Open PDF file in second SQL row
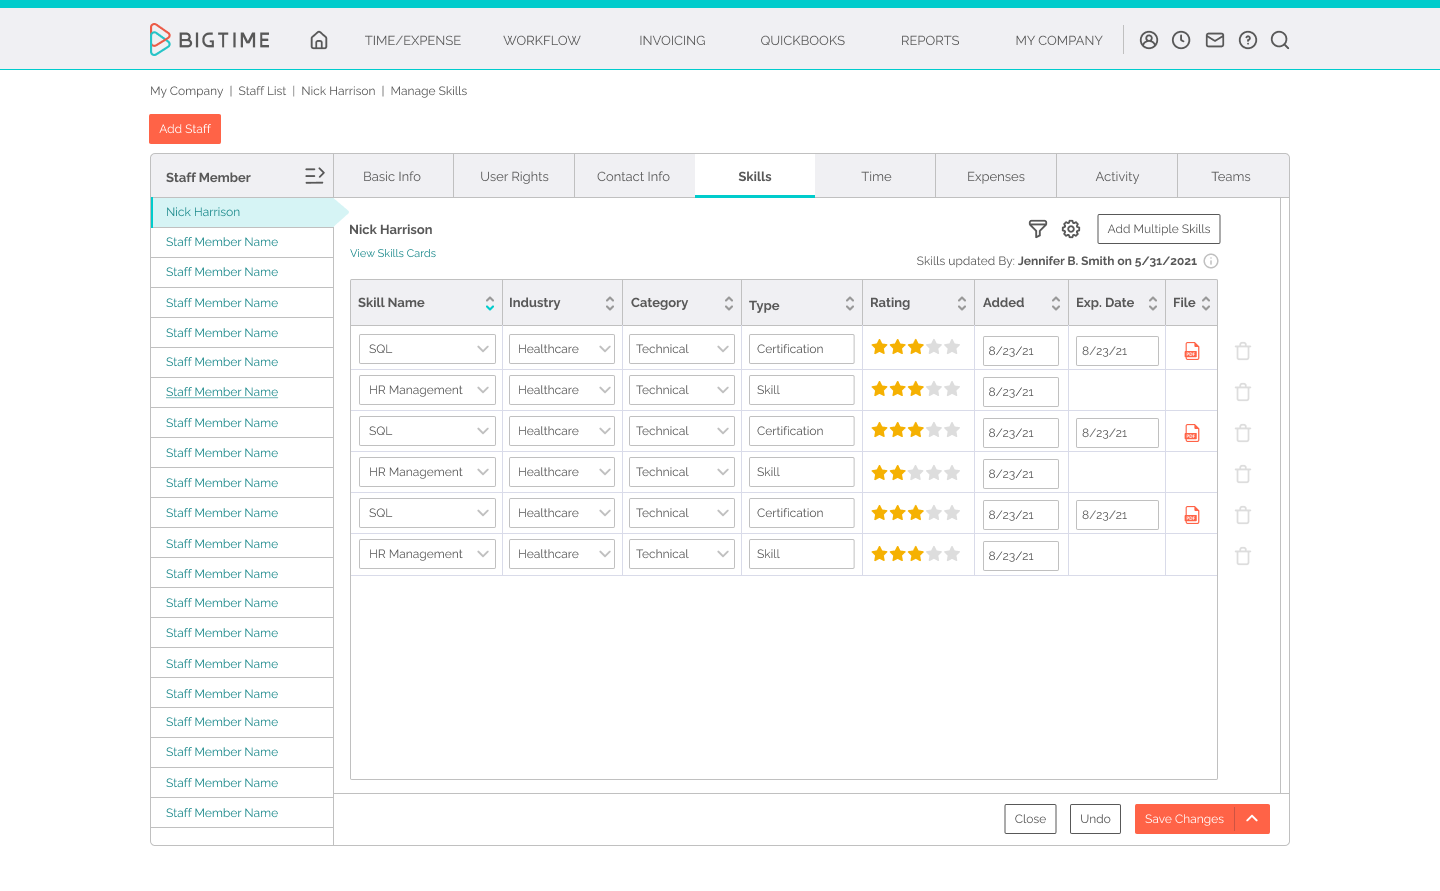 tap(1192, 433)
